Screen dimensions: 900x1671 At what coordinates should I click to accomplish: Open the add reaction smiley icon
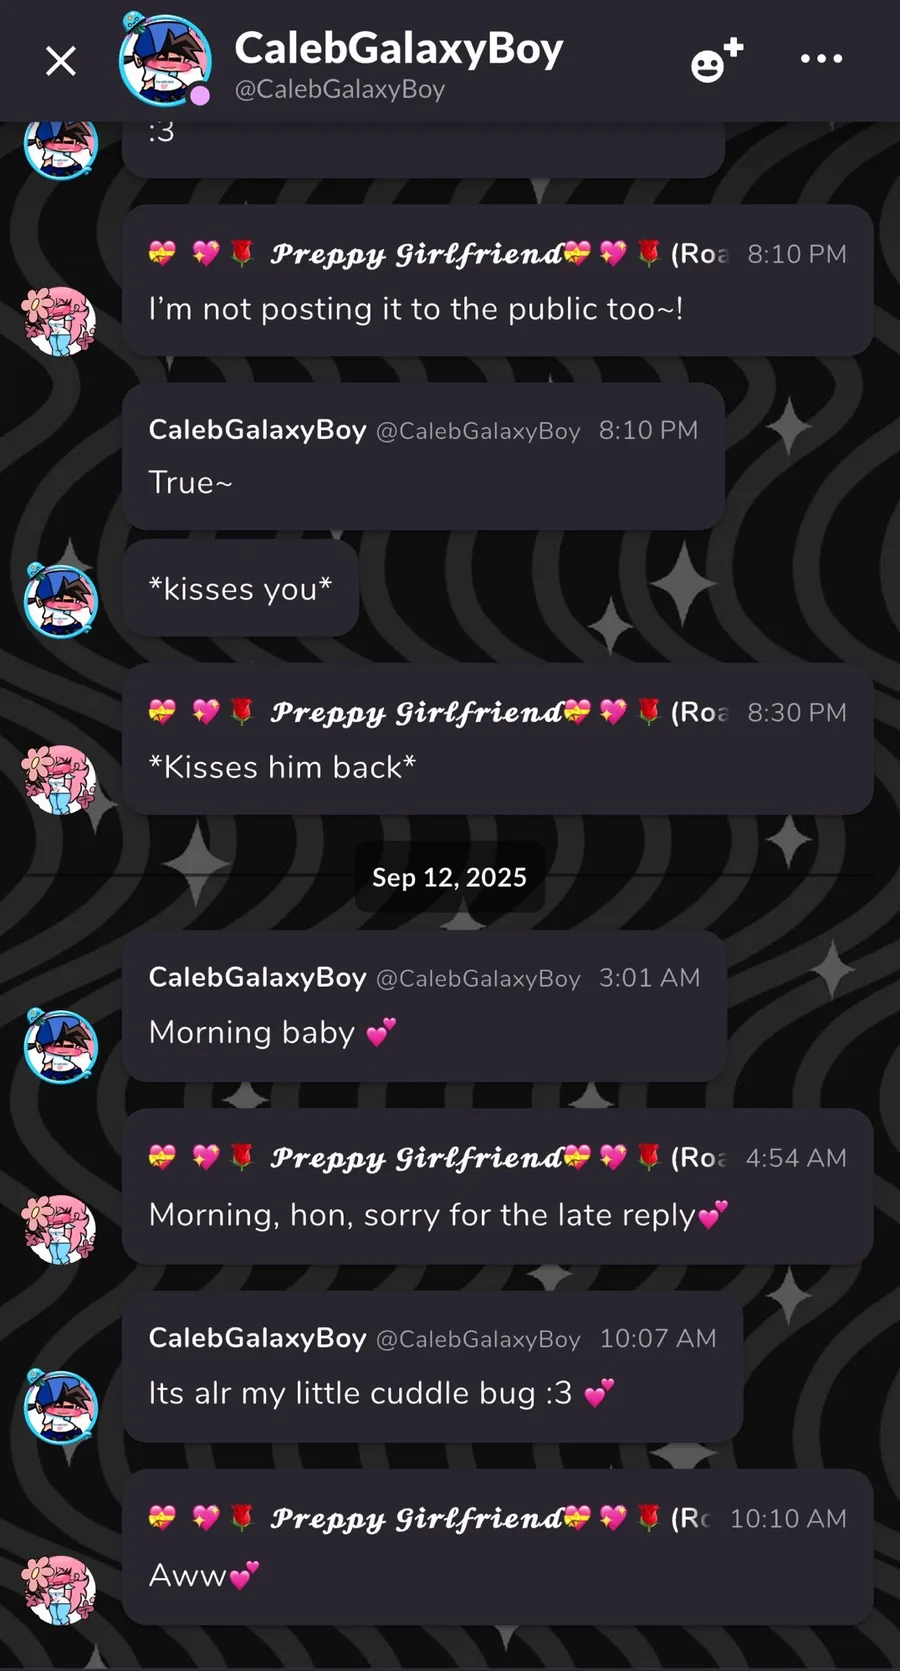tap(717, 60)
